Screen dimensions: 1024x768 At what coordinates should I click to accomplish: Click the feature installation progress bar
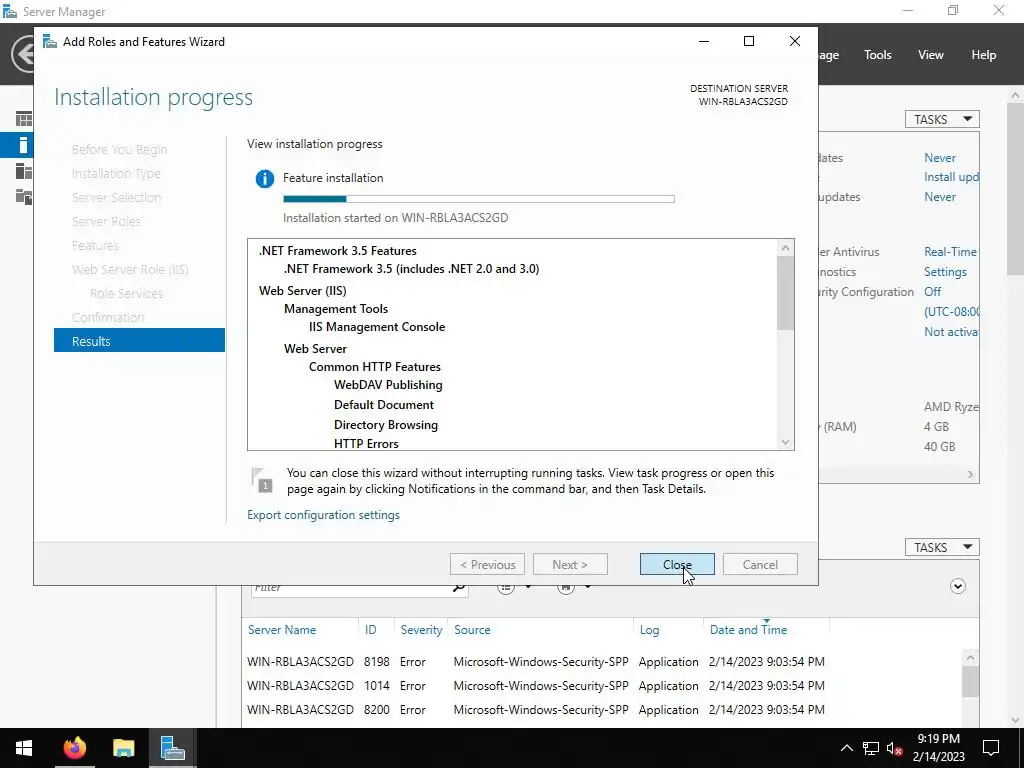coord(479,199)
